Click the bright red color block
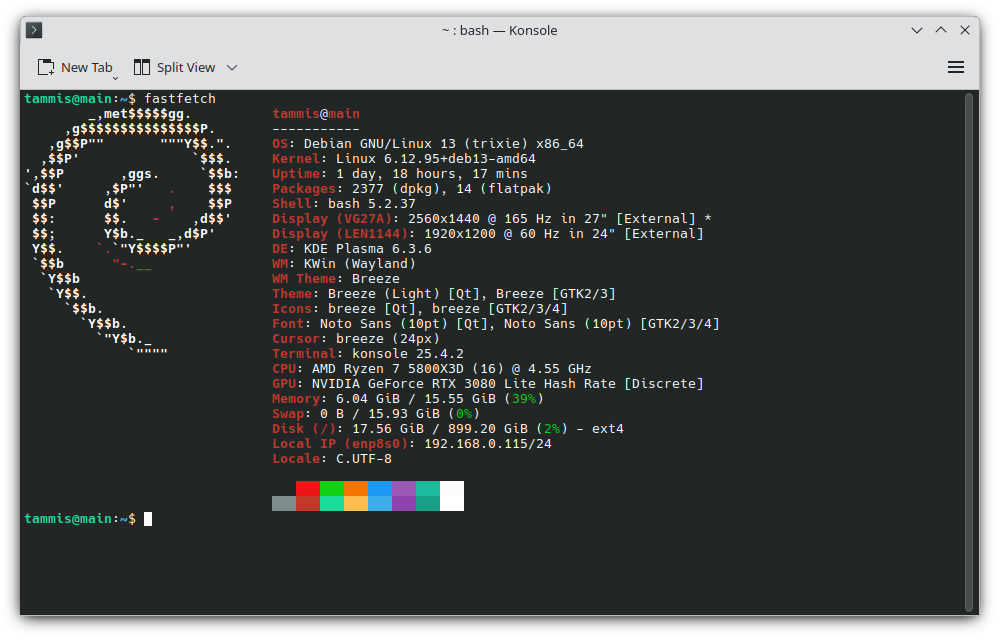Image resolution: width=1000 pixels, height=640 pixels. point(307,488)
